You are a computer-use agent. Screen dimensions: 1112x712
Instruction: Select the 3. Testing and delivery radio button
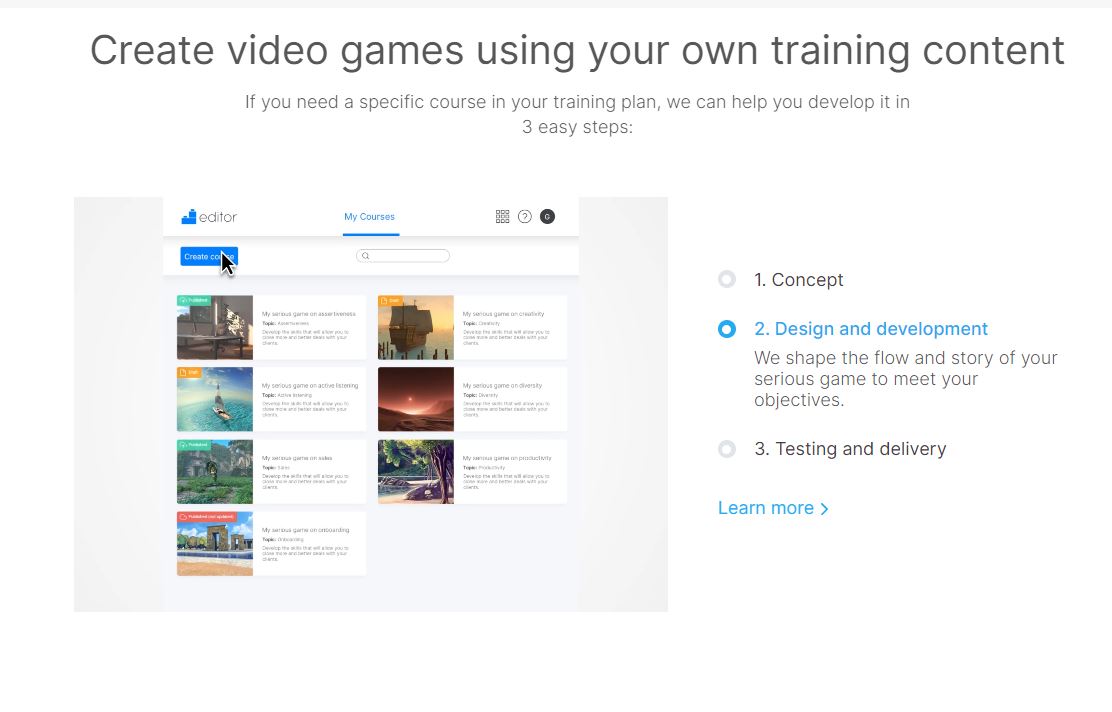(727, 448)
